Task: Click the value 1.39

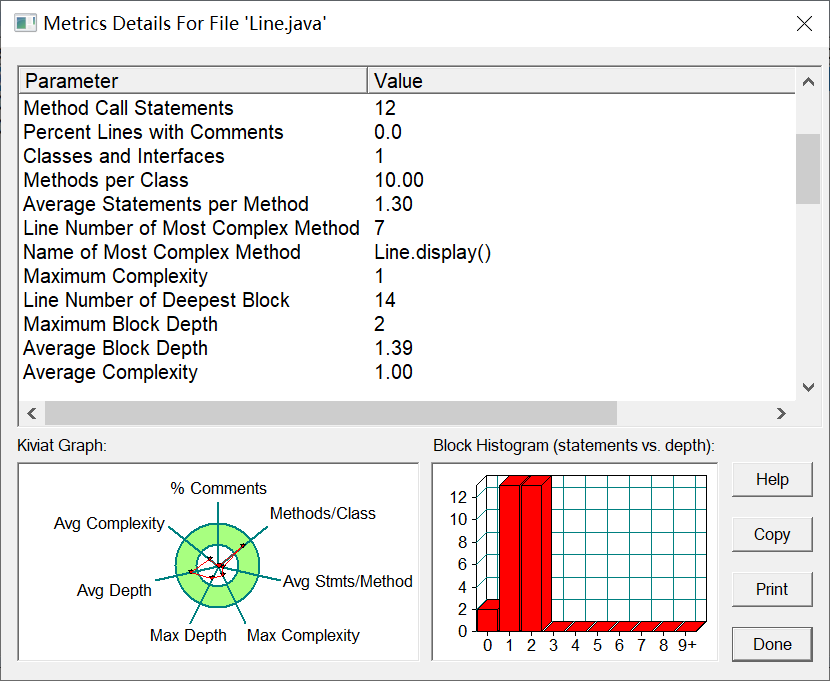Action: [x=393, y=348]
